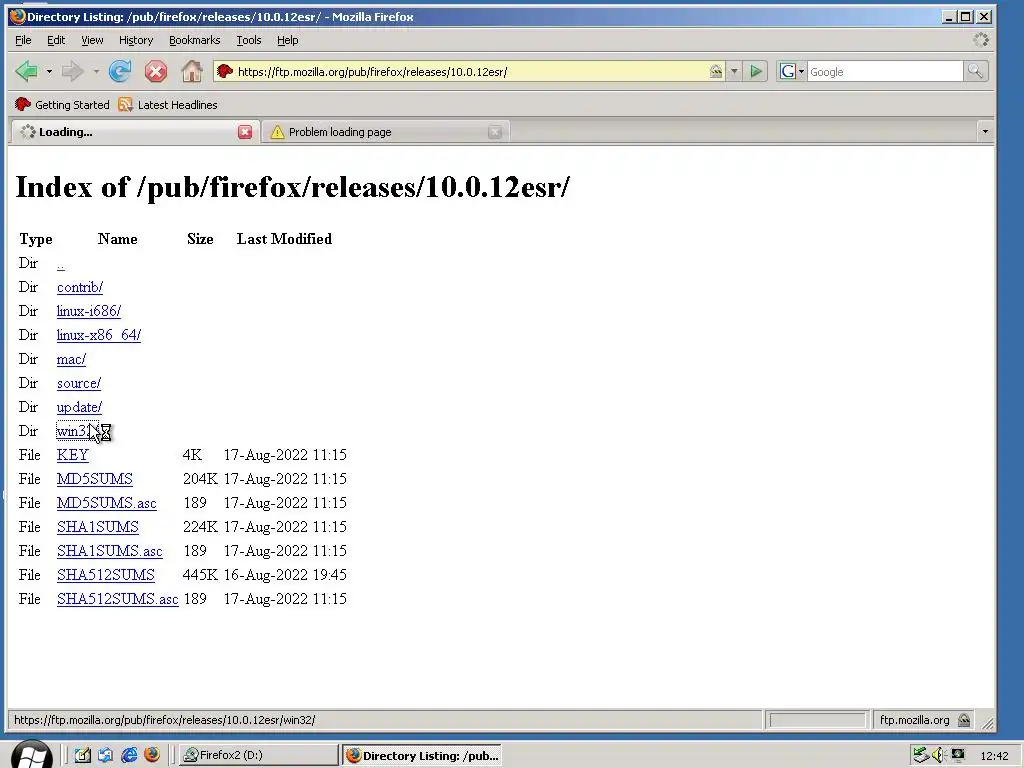This screenshot has width=1024, height=768.
Task: Click the site favicon in address bar
Action: (225, 71)
